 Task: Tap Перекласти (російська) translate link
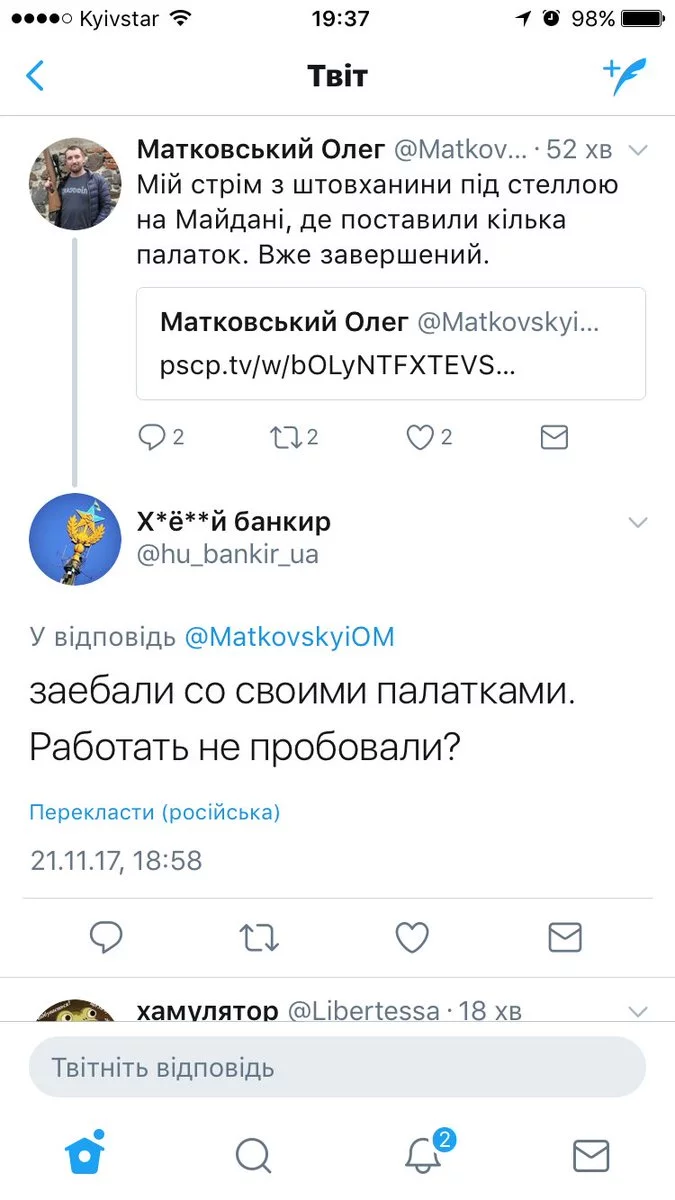(x=155, y=812)
